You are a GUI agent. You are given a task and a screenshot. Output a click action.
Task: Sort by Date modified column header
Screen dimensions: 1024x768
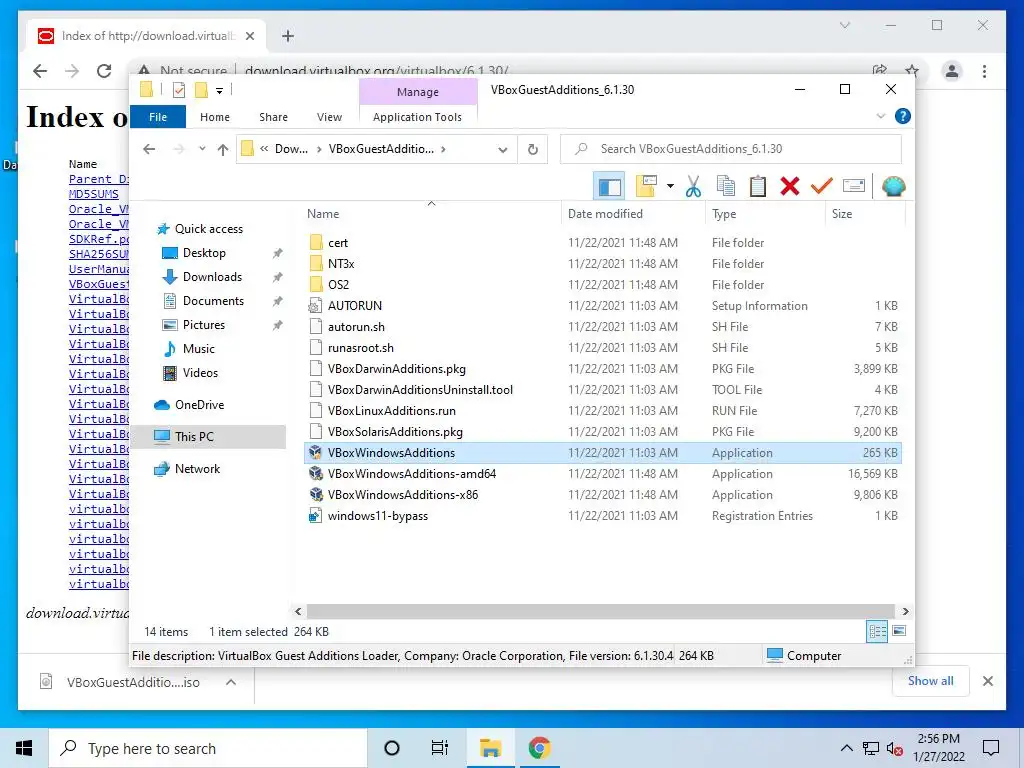click(633, 214)
